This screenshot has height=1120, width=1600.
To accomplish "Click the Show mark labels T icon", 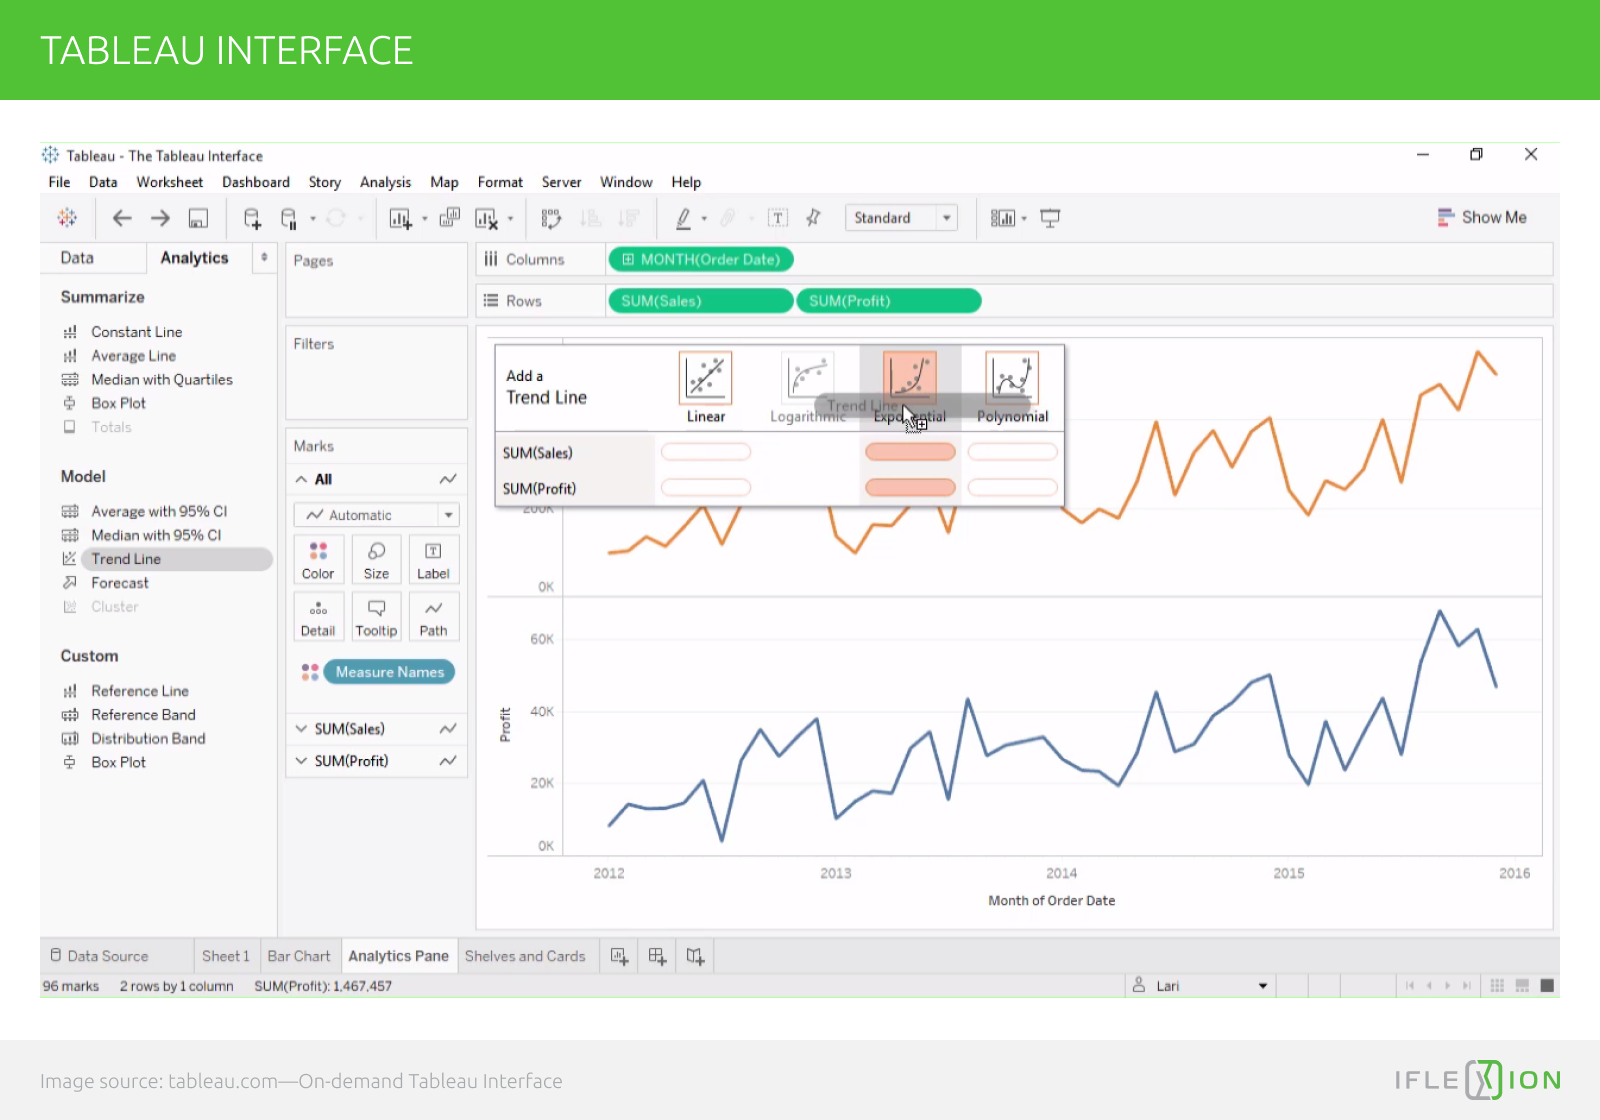I will tap(778, 218).
